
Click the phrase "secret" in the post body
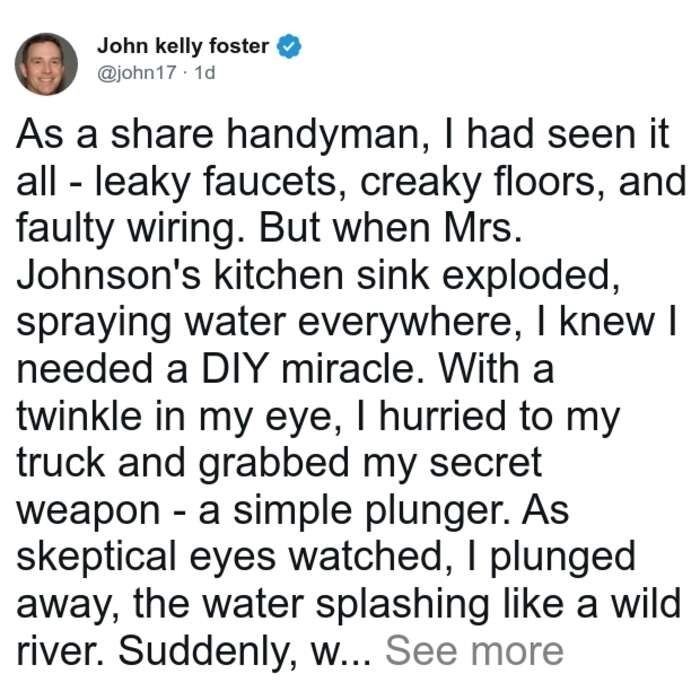[x=486, y=463]
